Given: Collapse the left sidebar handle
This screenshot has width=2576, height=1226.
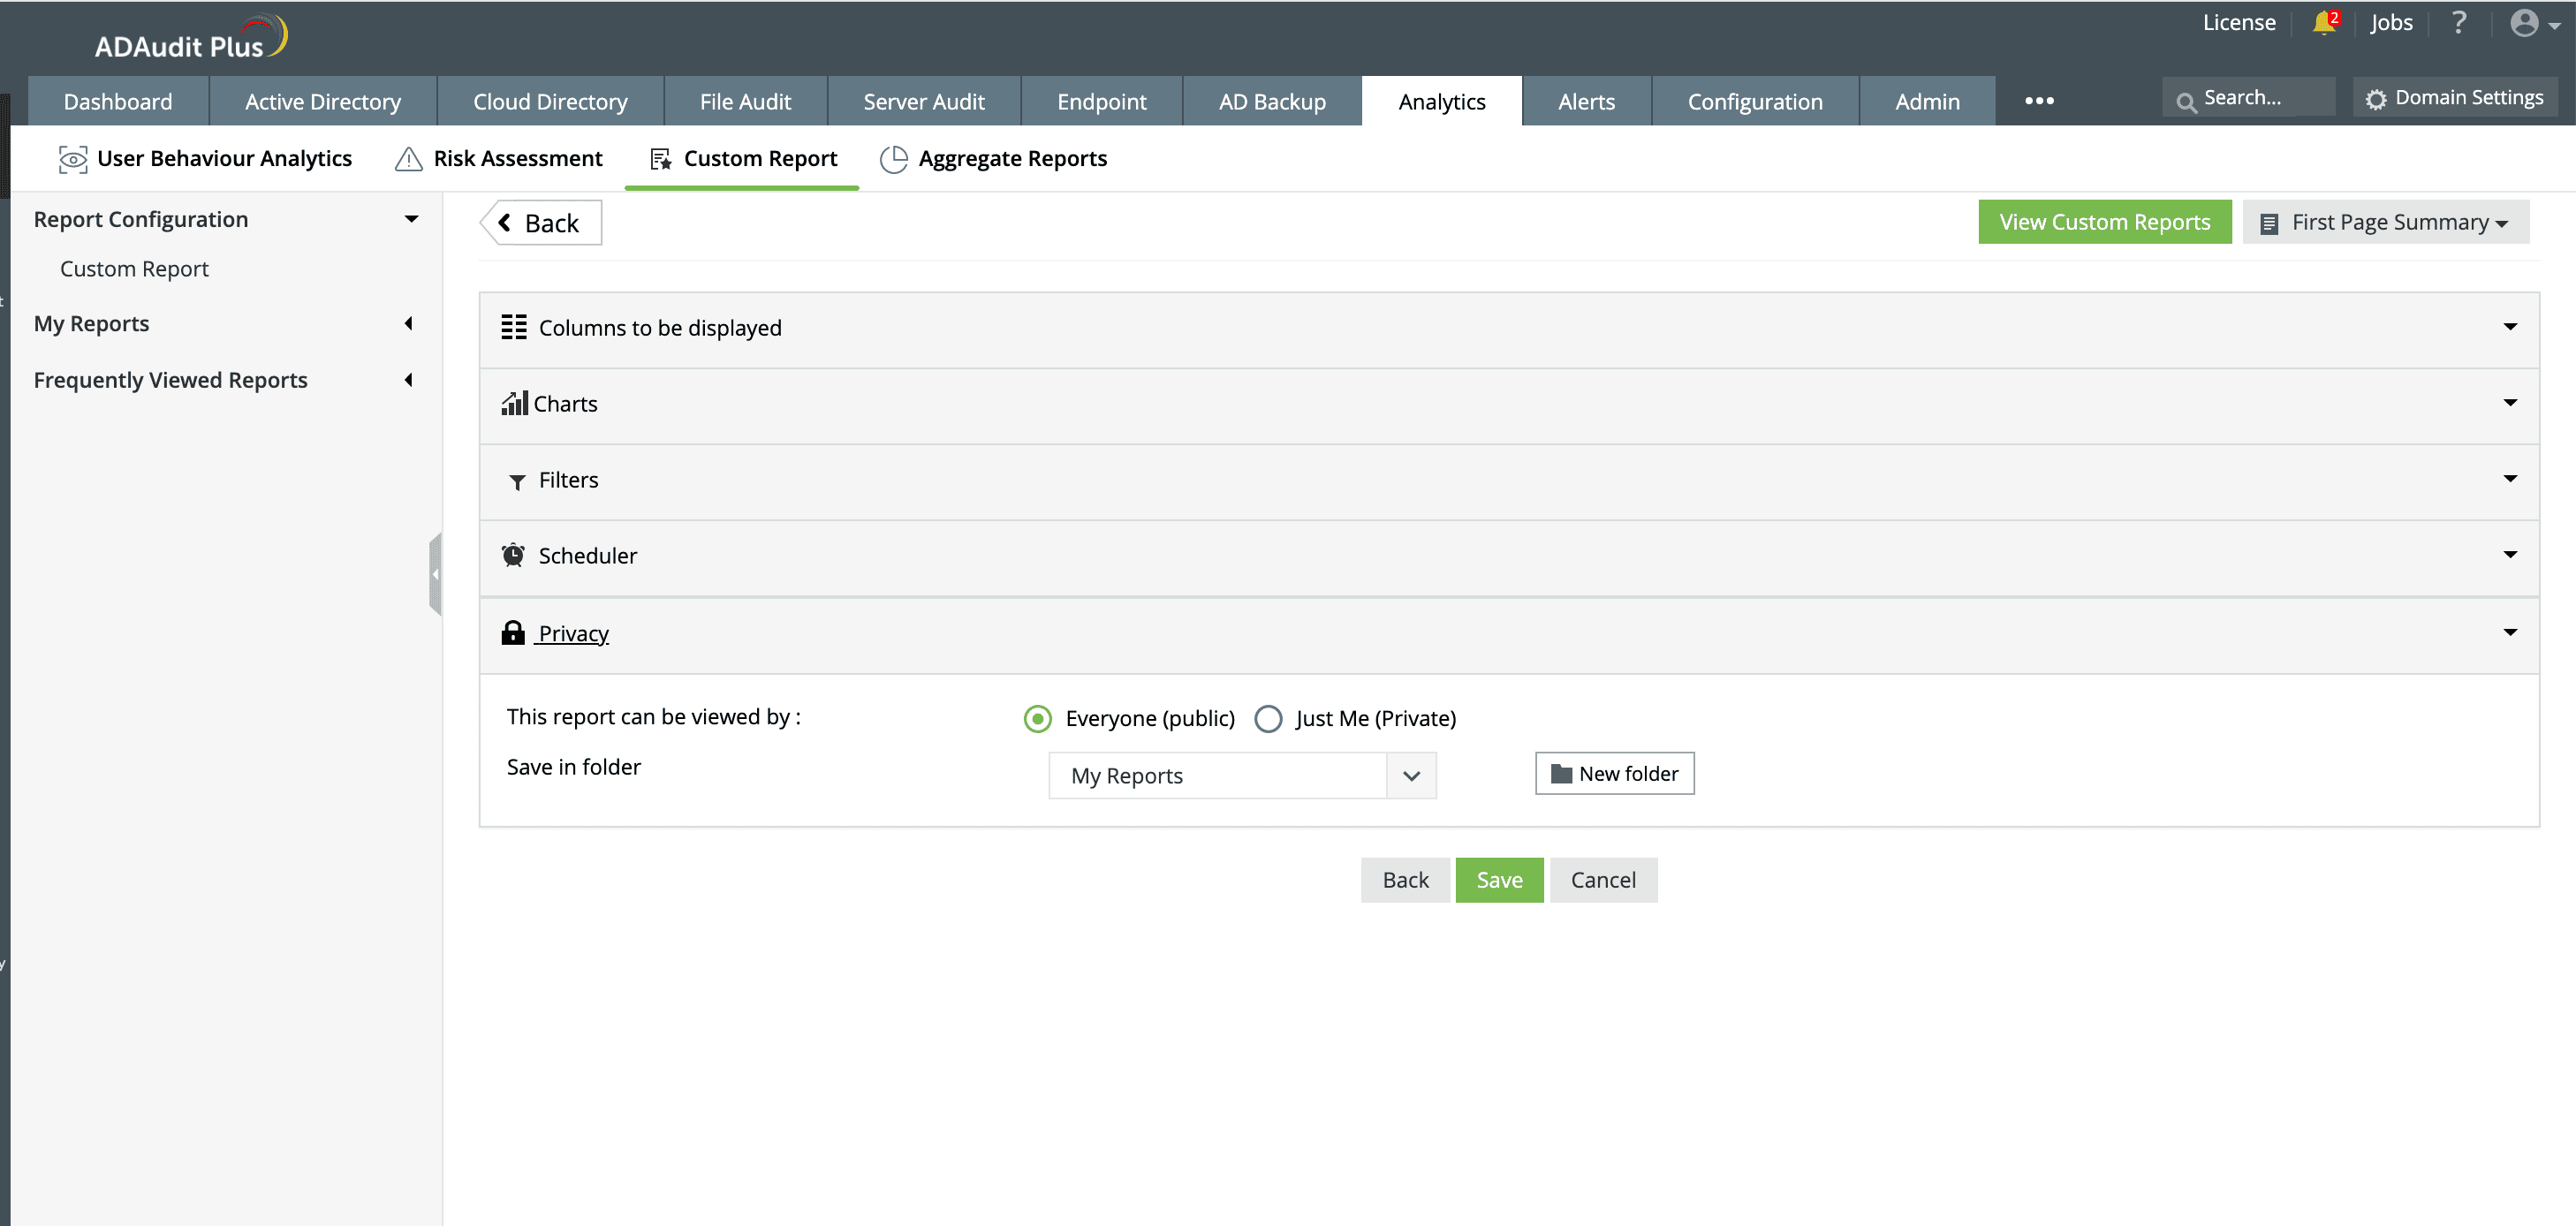Looking at the screenshot, I should [x=435, y=574].
